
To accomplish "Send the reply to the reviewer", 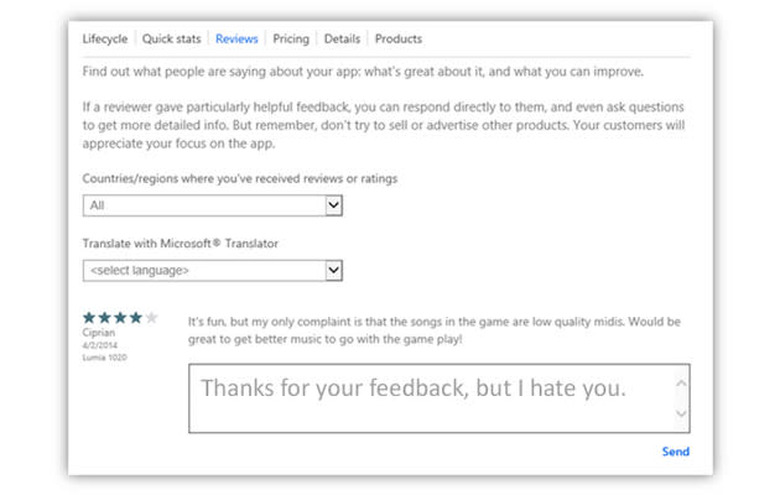I will coord(675,452).
